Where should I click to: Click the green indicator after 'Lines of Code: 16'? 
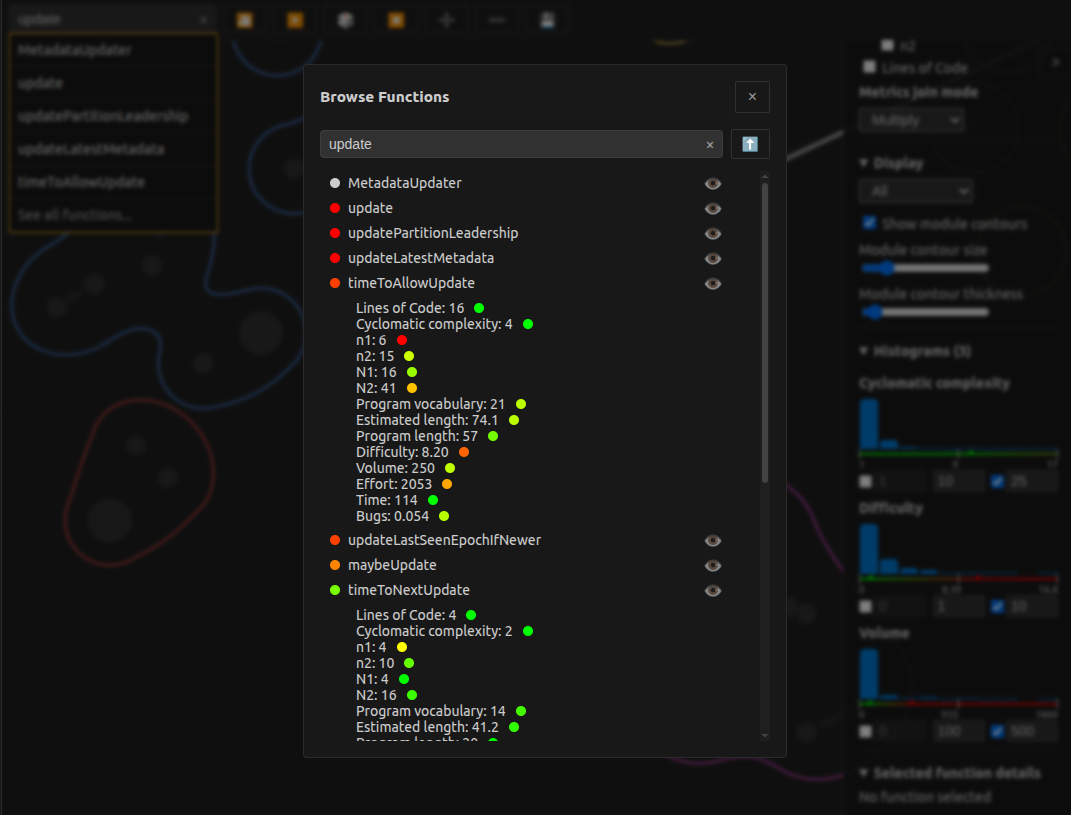(x=479, y=308)
